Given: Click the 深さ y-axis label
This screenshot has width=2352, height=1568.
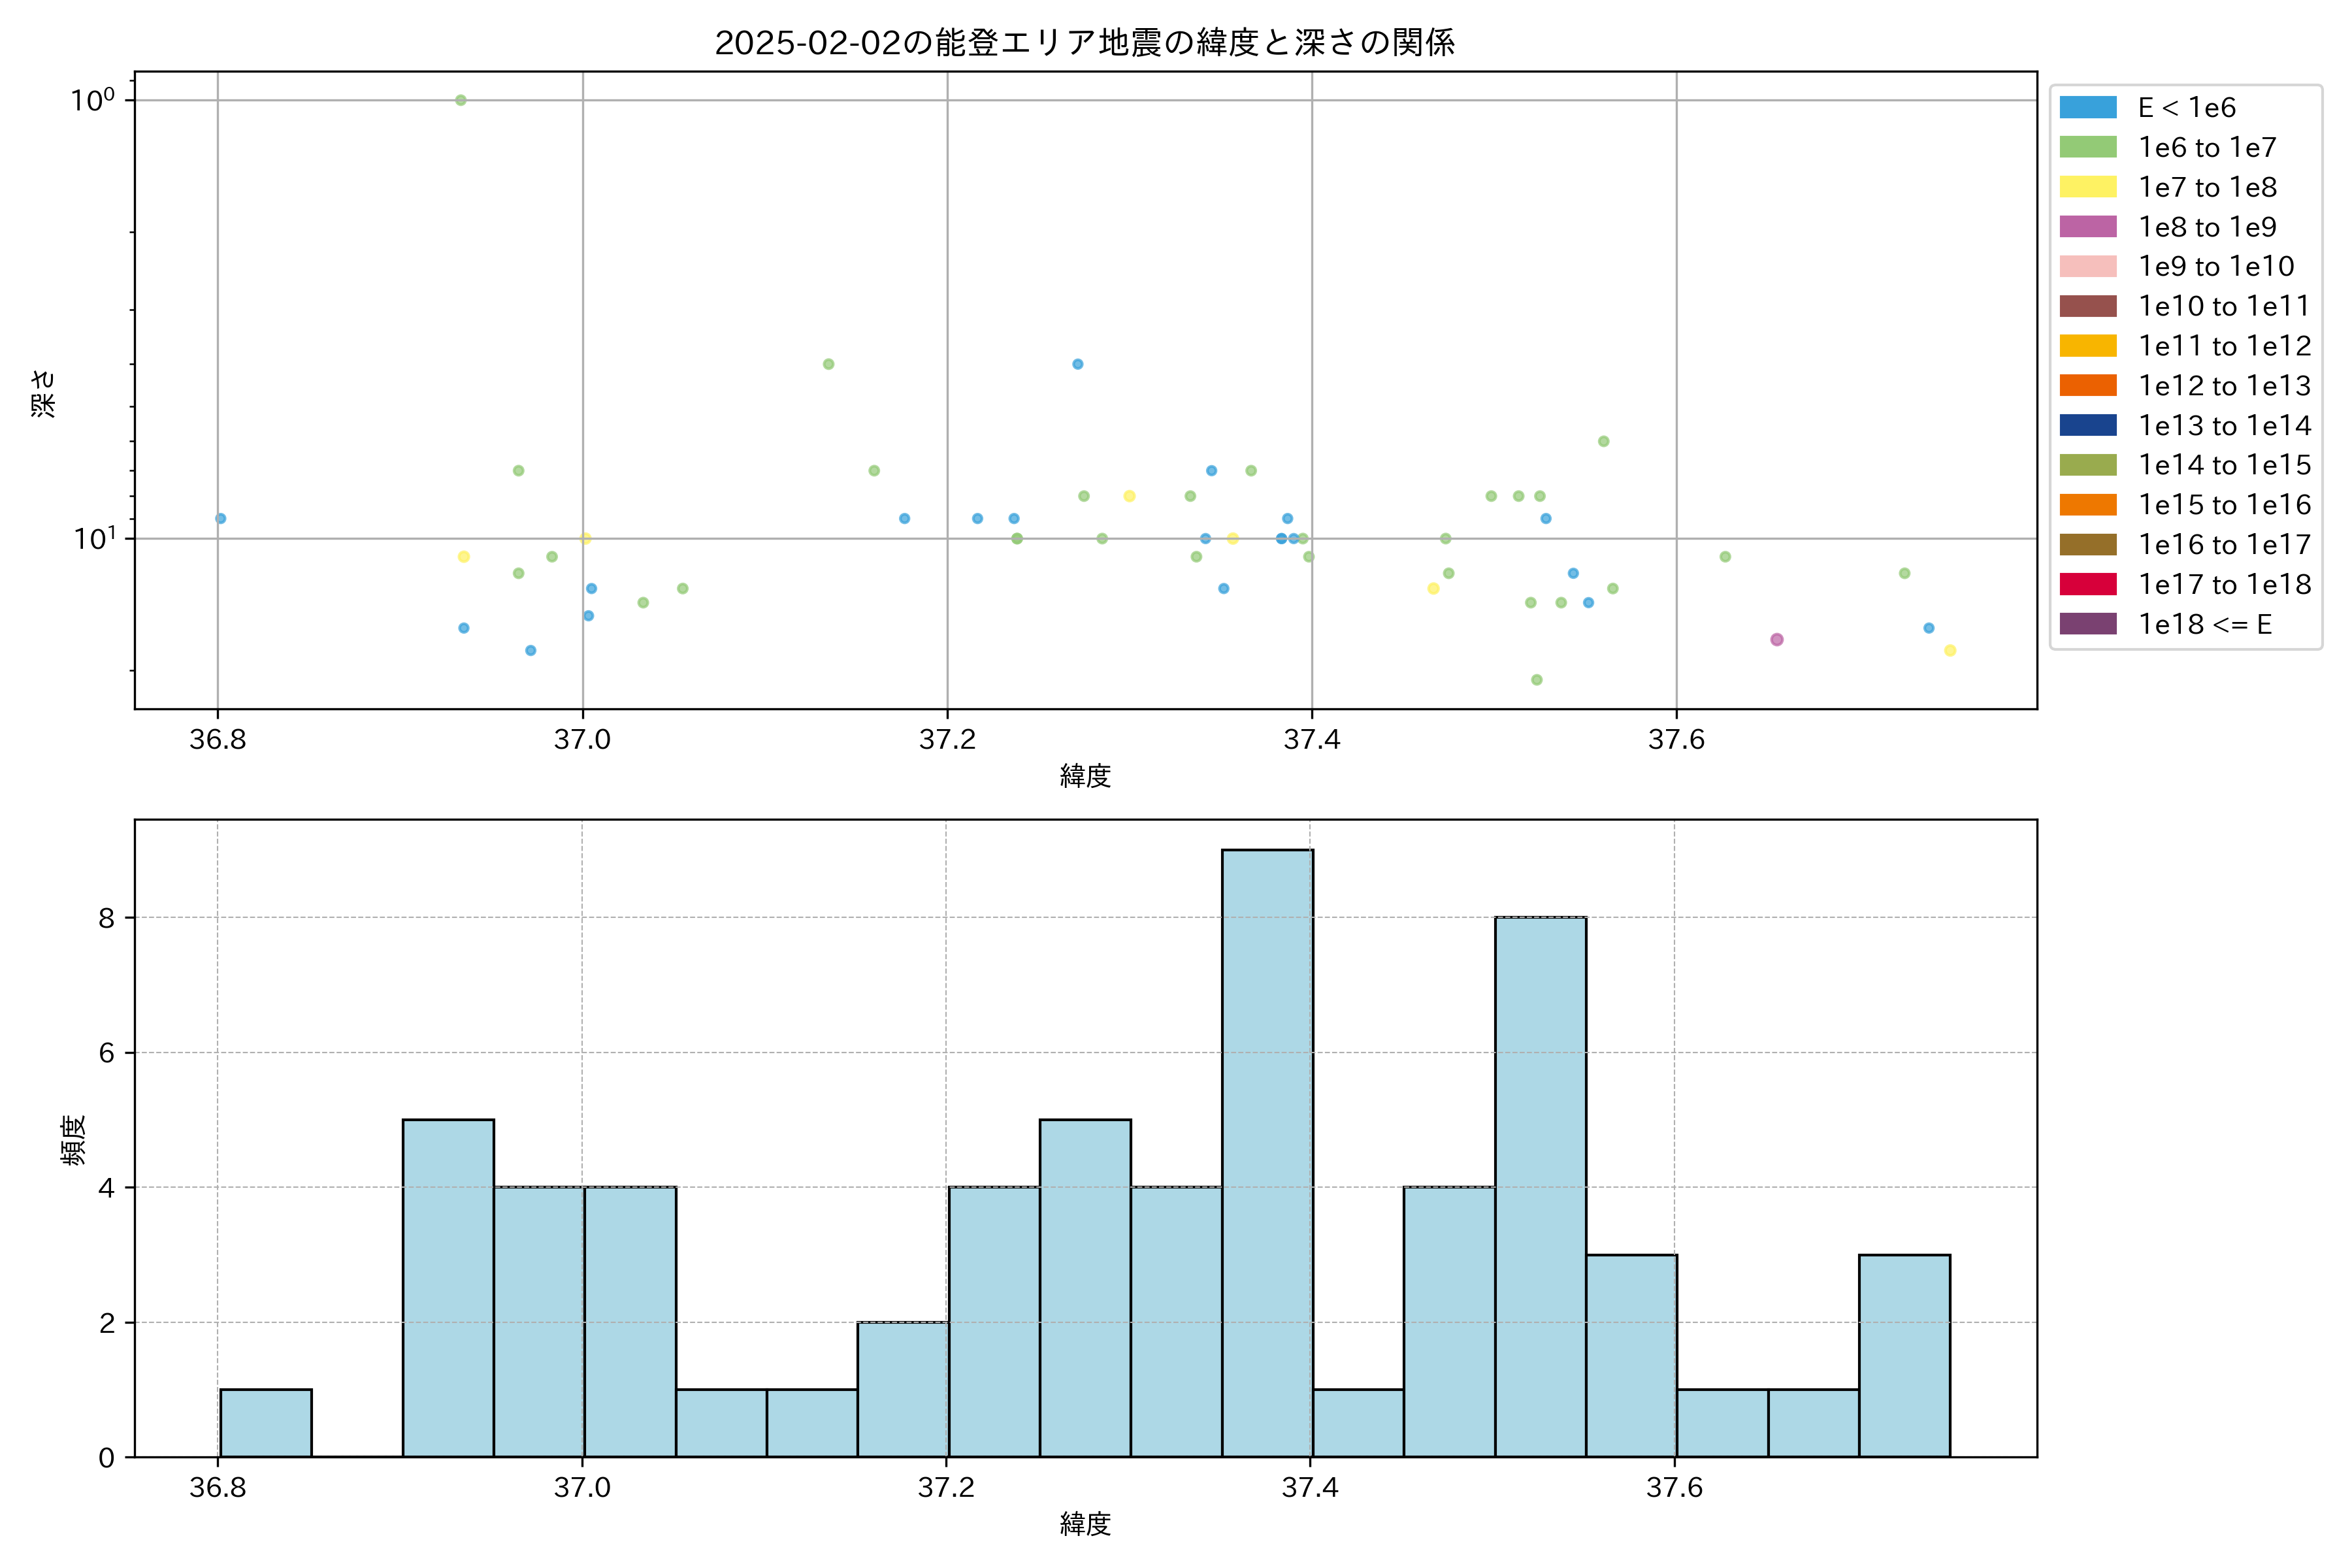Looking at the screenshot, I should tap(44, 393).
